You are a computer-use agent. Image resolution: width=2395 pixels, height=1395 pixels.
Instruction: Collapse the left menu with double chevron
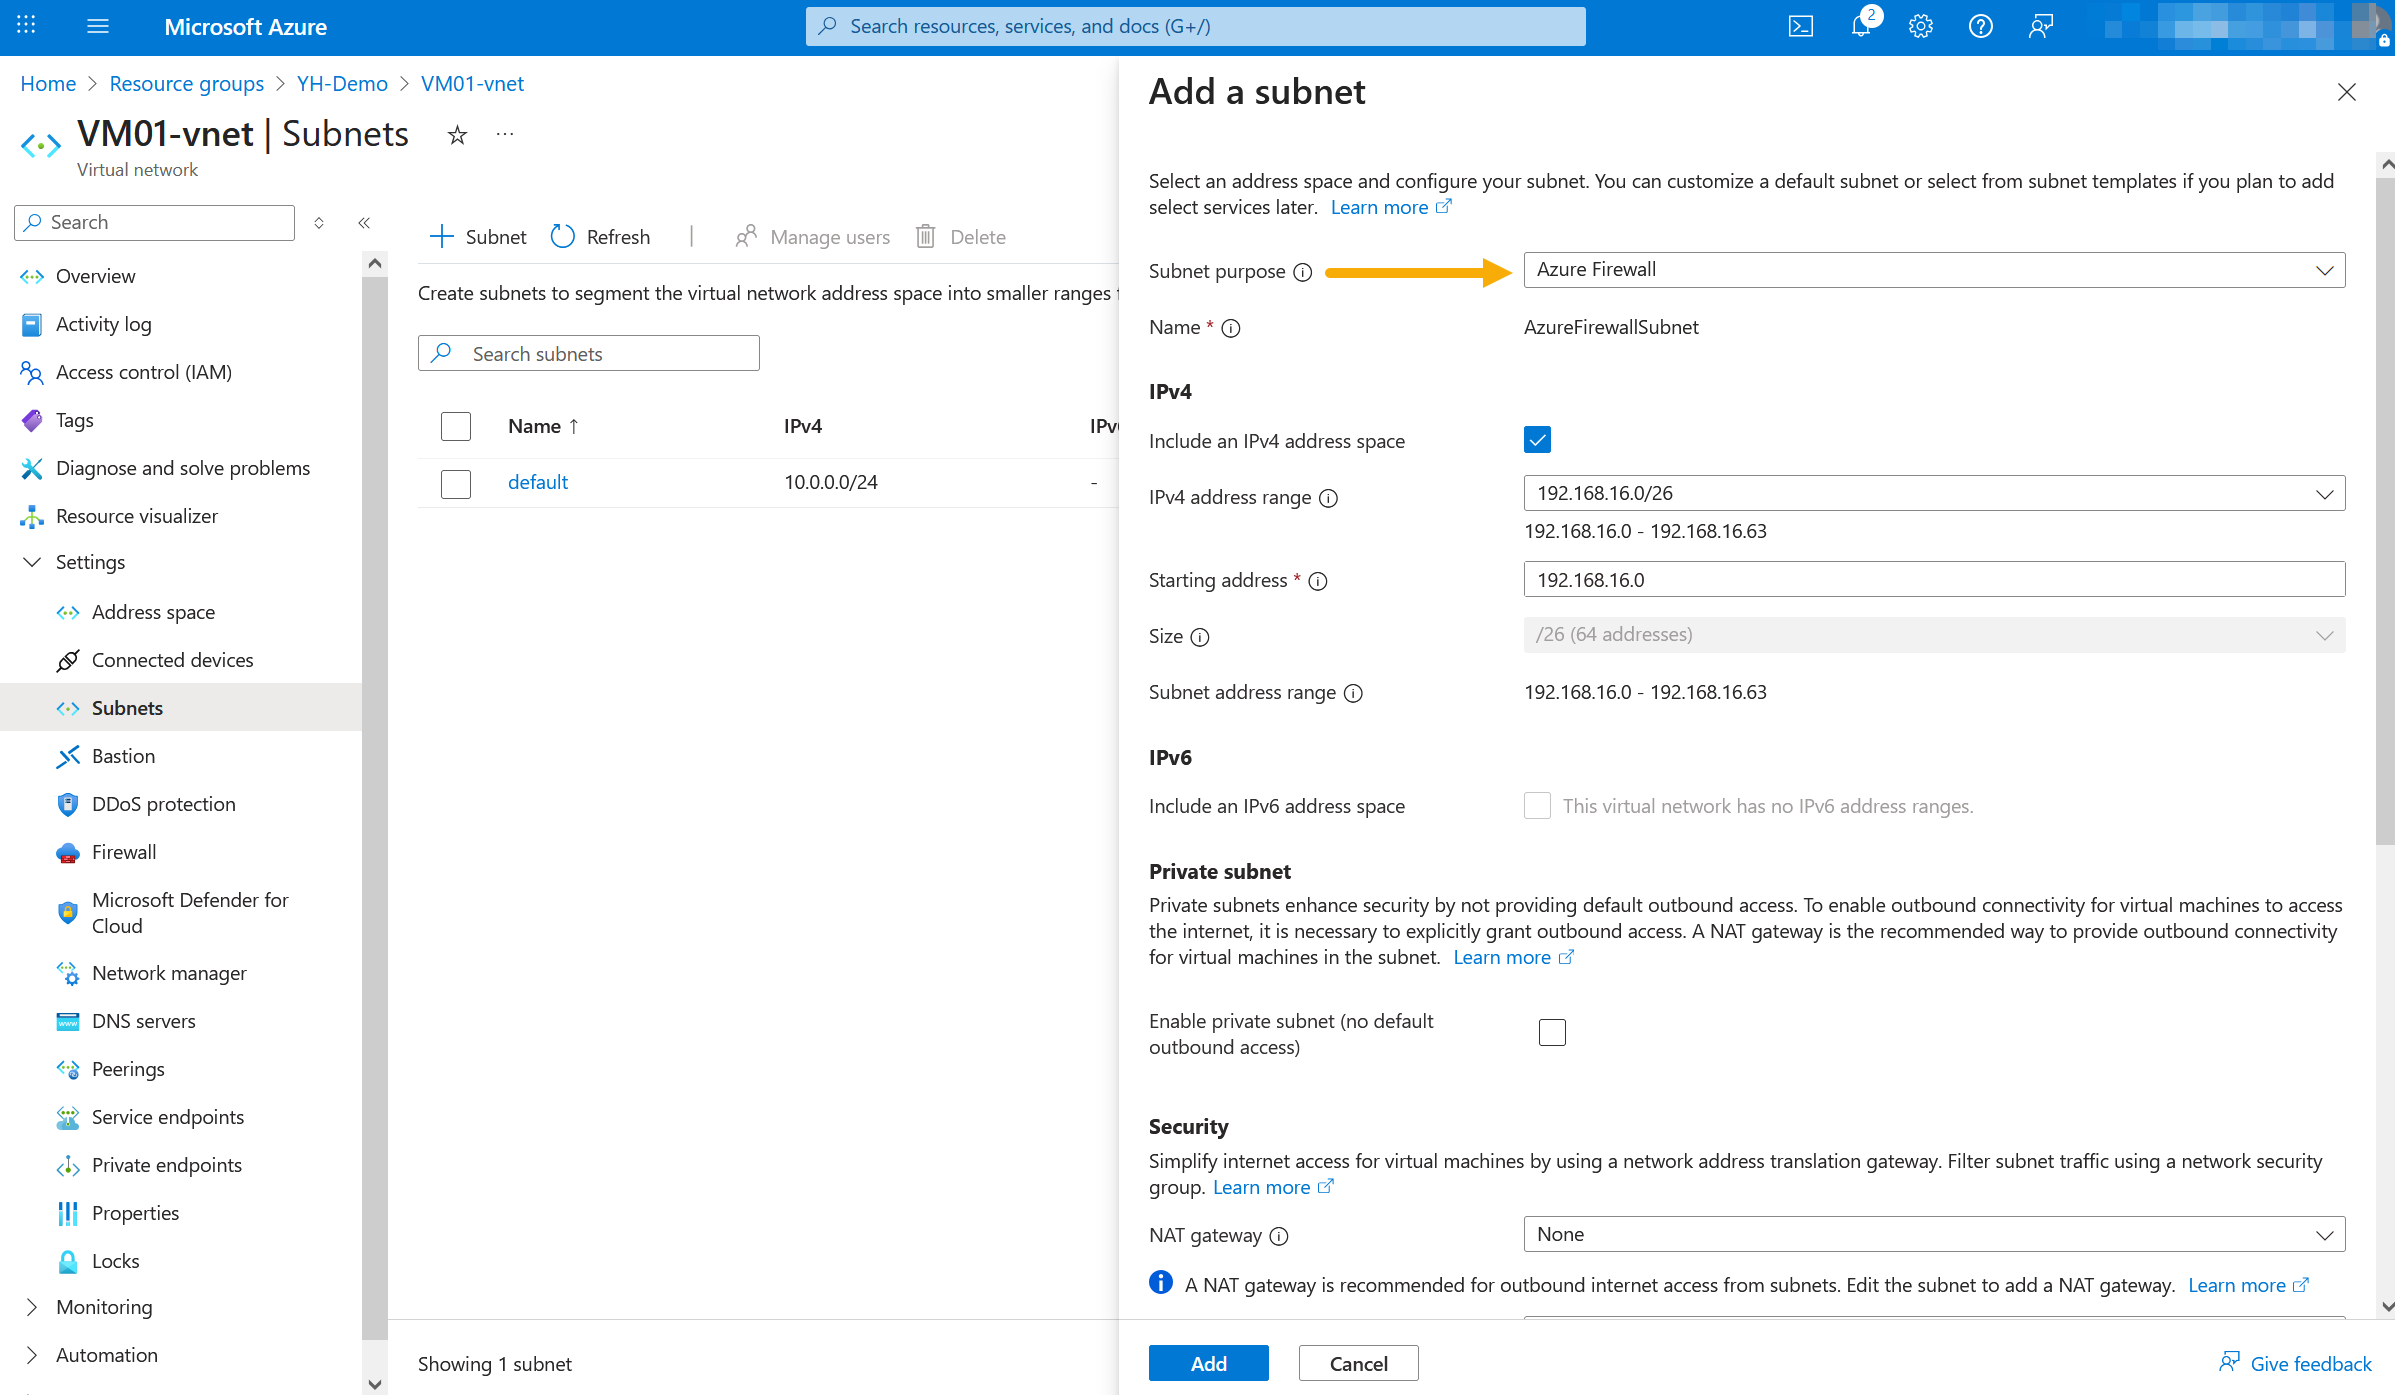coord(364,223)
